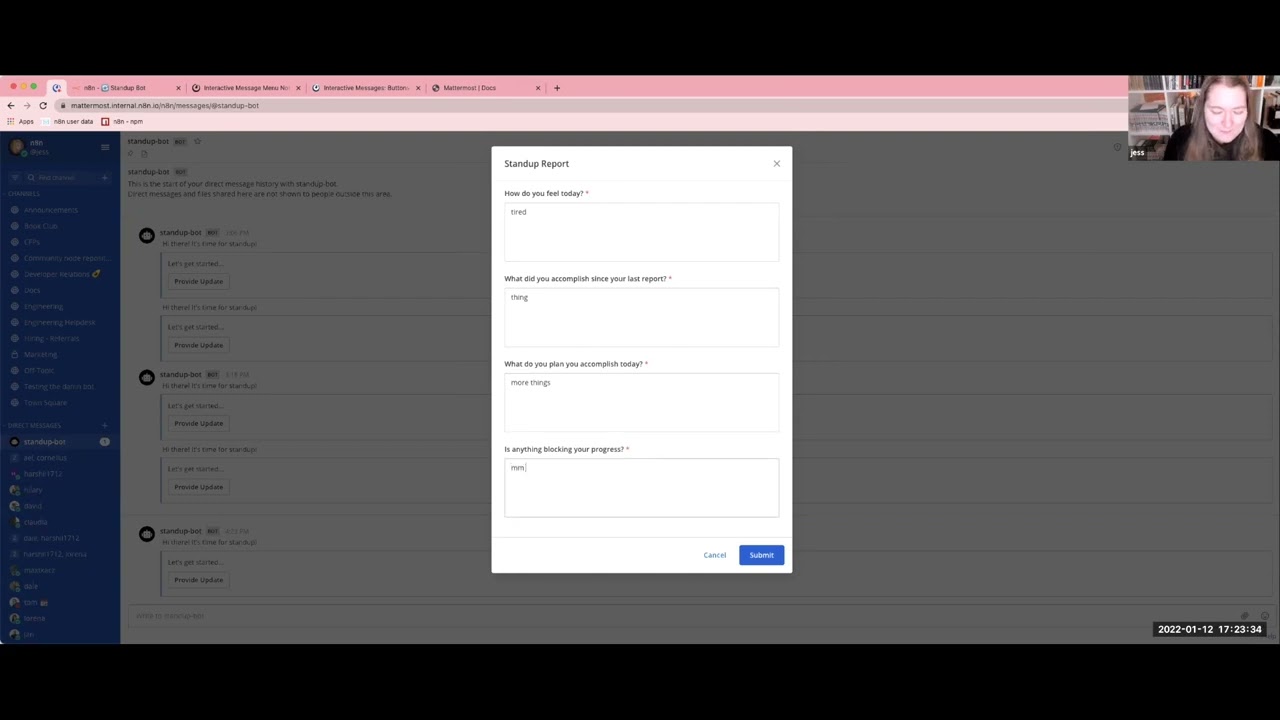1280x720 pixels.
Task: Reload the current page
Action: [x=42, y=106]
